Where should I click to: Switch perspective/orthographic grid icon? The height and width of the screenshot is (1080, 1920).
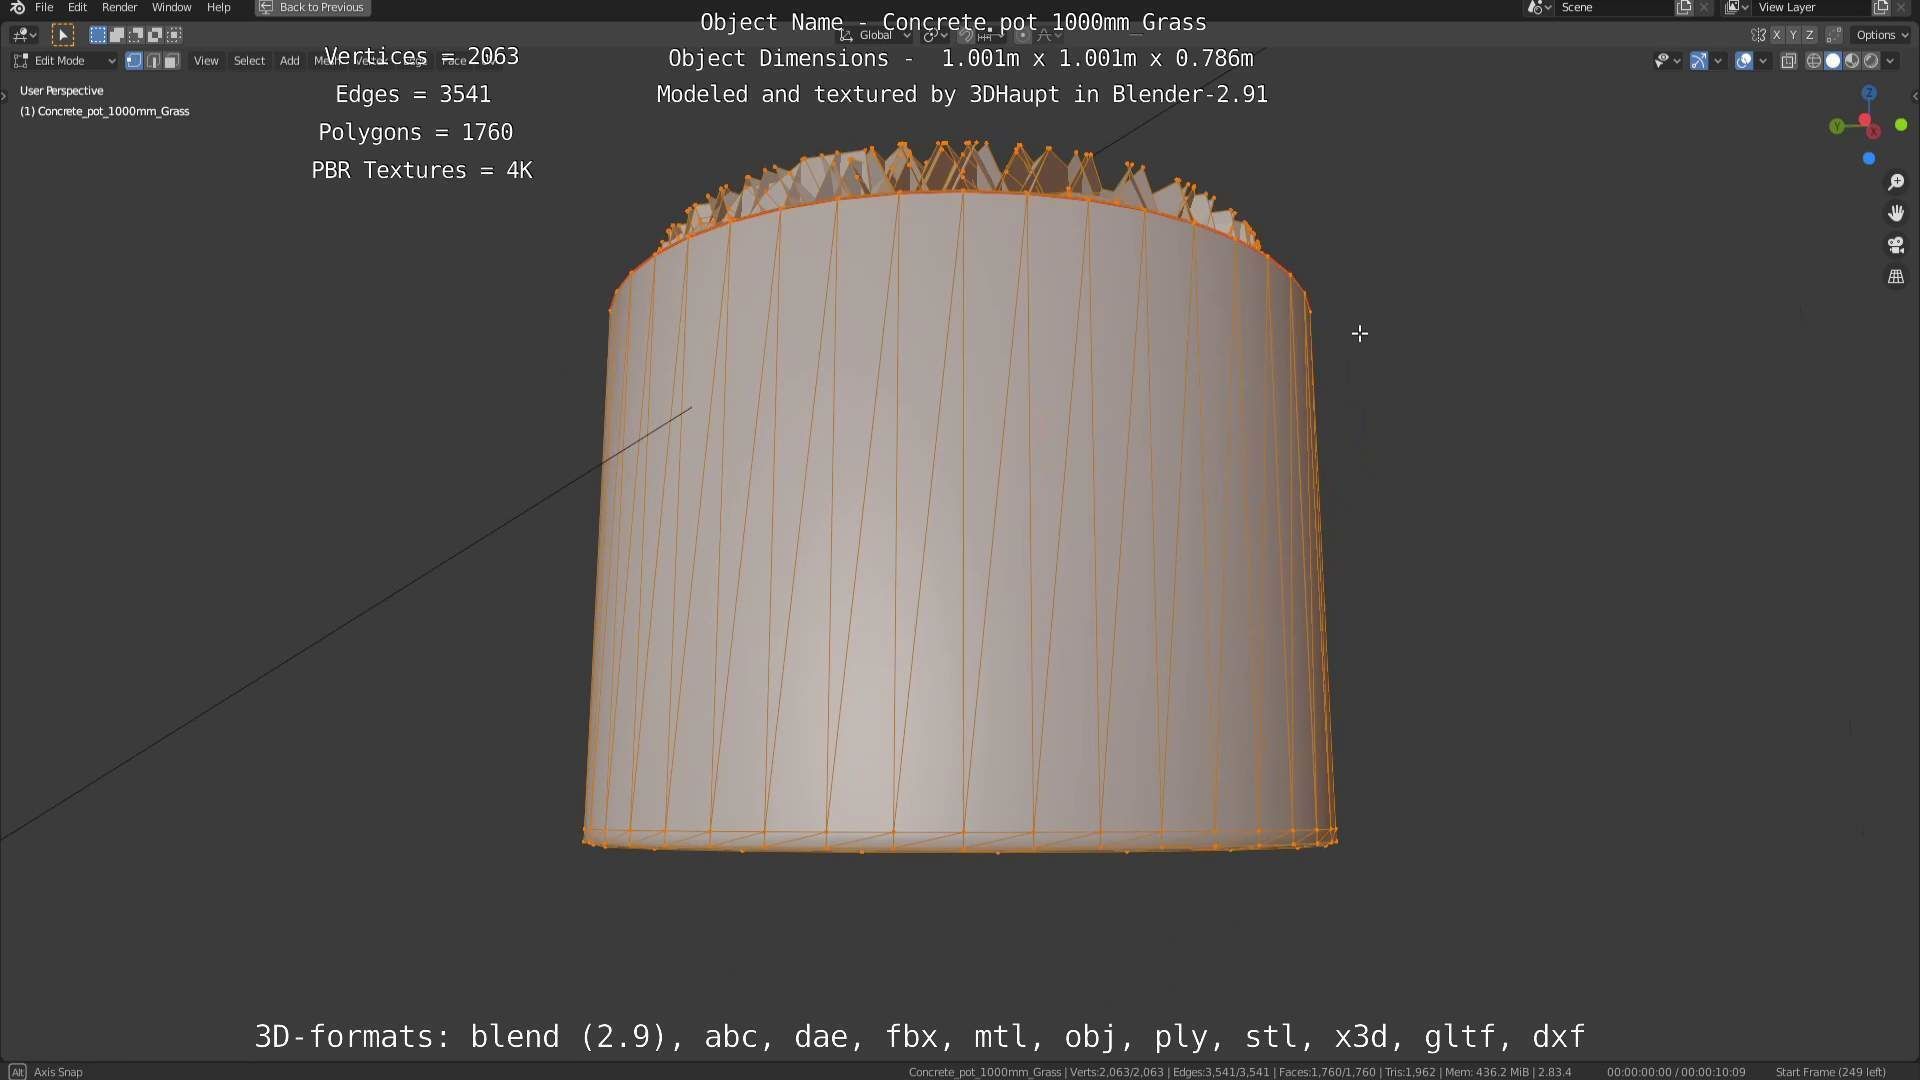pos(1895,277)
